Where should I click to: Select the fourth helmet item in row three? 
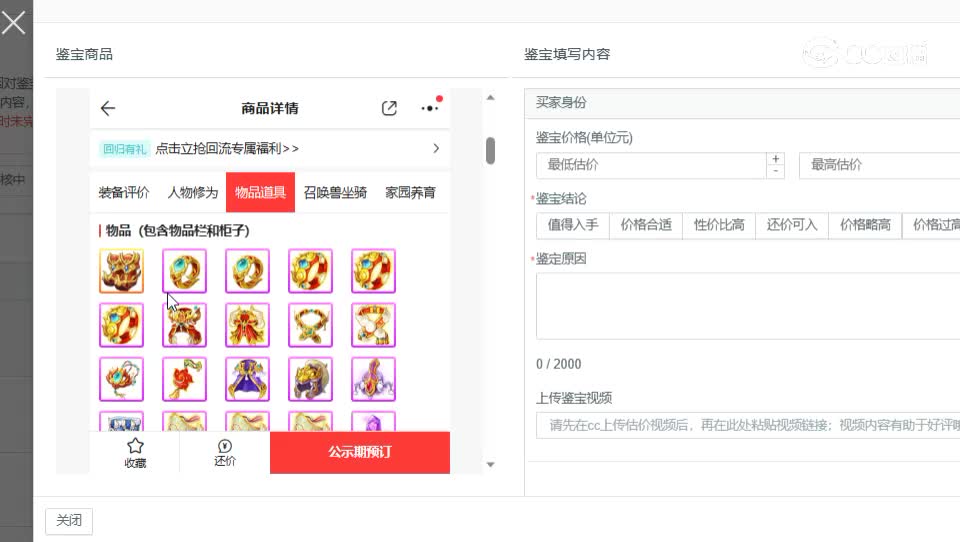(x=310, y=379)
